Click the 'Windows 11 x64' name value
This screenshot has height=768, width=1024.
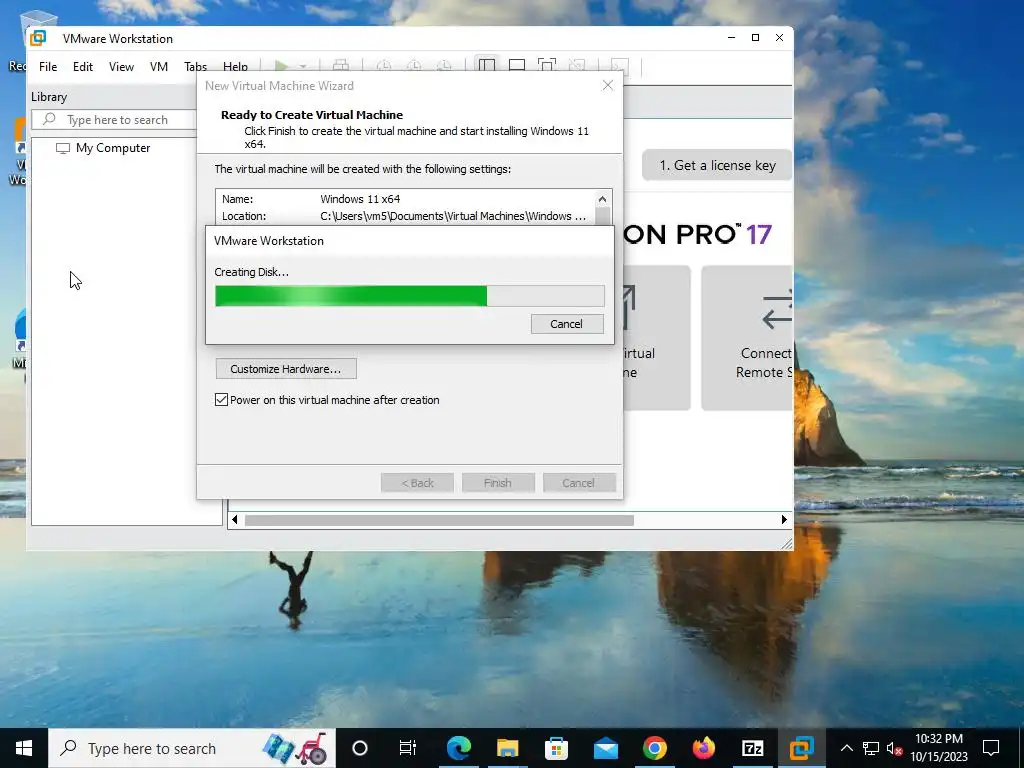[360, 199]
